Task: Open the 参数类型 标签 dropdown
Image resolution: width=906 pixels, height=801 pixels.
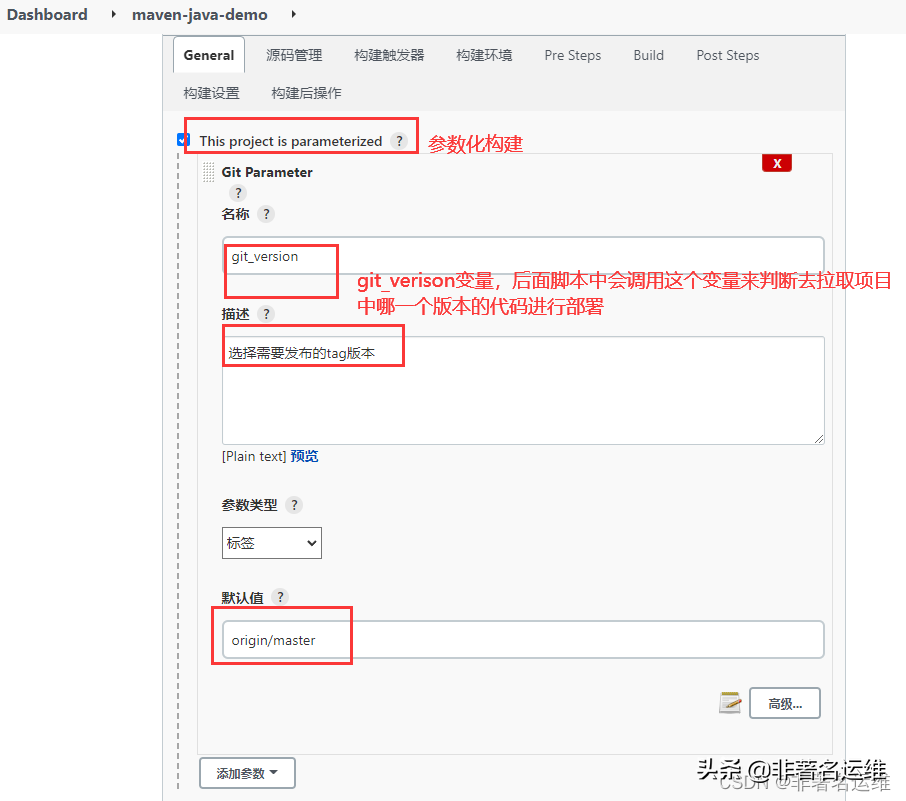Action: (271, 542)
